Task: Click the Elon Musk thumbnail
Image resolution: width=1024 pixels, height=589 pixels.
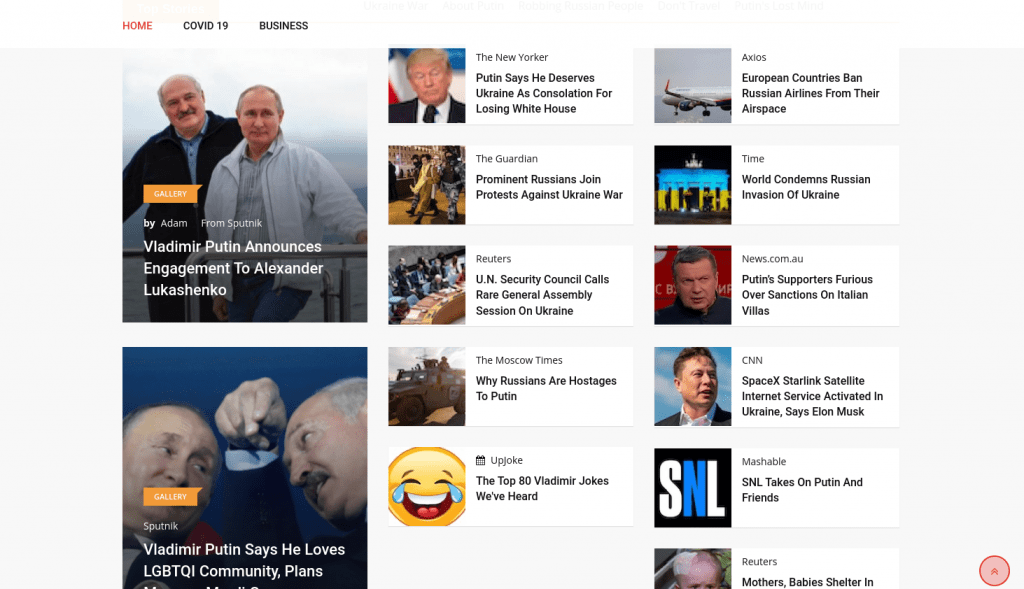Action: [693, 387]
